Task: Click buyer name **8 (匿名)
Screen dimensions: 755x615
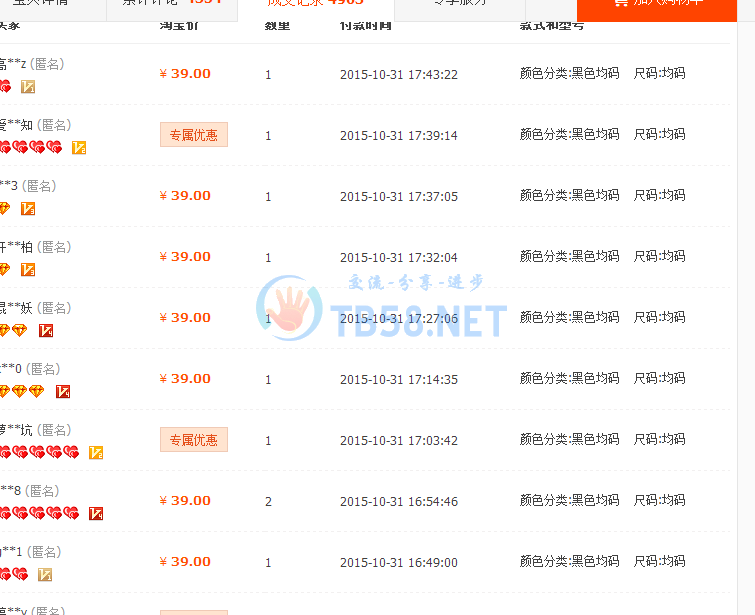Action: (x=29, y=491)
